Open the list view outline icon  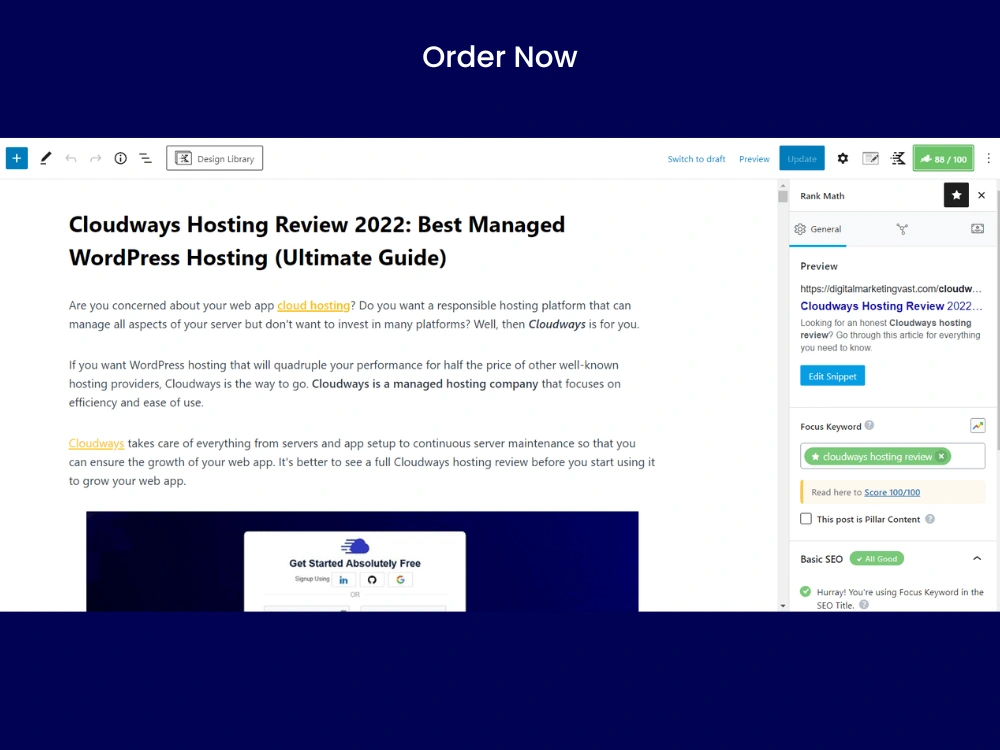tap(145, 158)
